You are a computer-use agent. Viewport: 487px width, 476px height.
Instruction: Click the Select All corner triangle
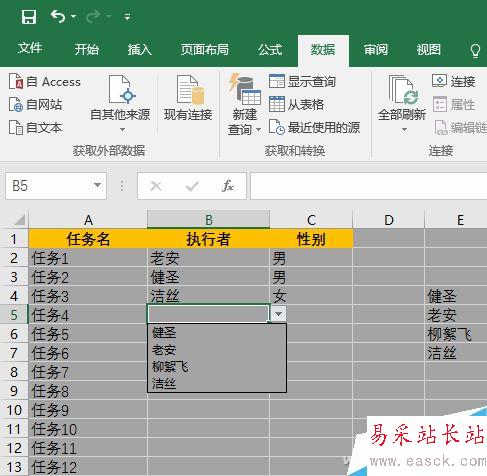(19, 220)
